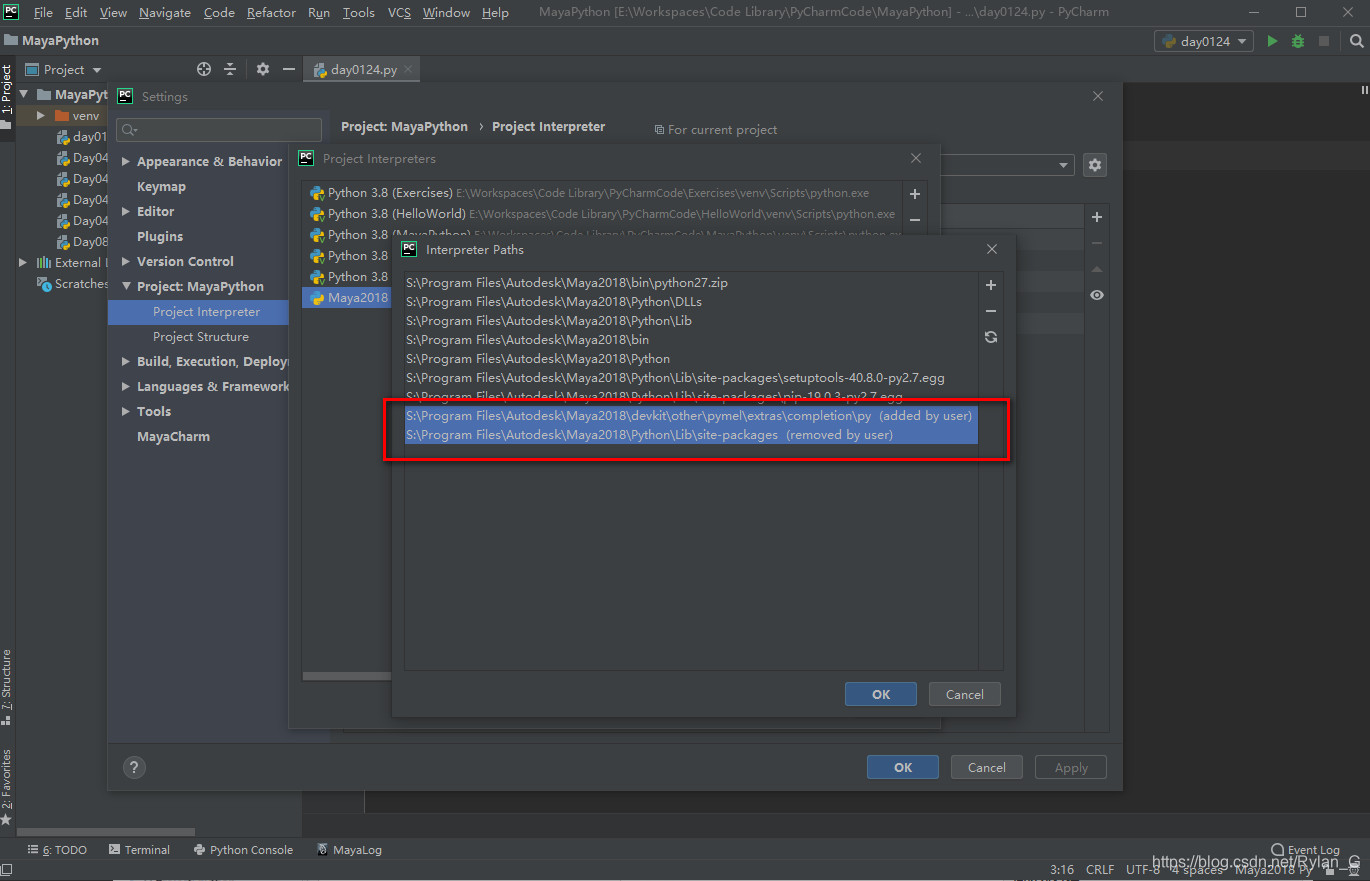Select the pymel completion\py path (added by user)
This screenshot has width=1370, height=881.
(x=691, y=416)
